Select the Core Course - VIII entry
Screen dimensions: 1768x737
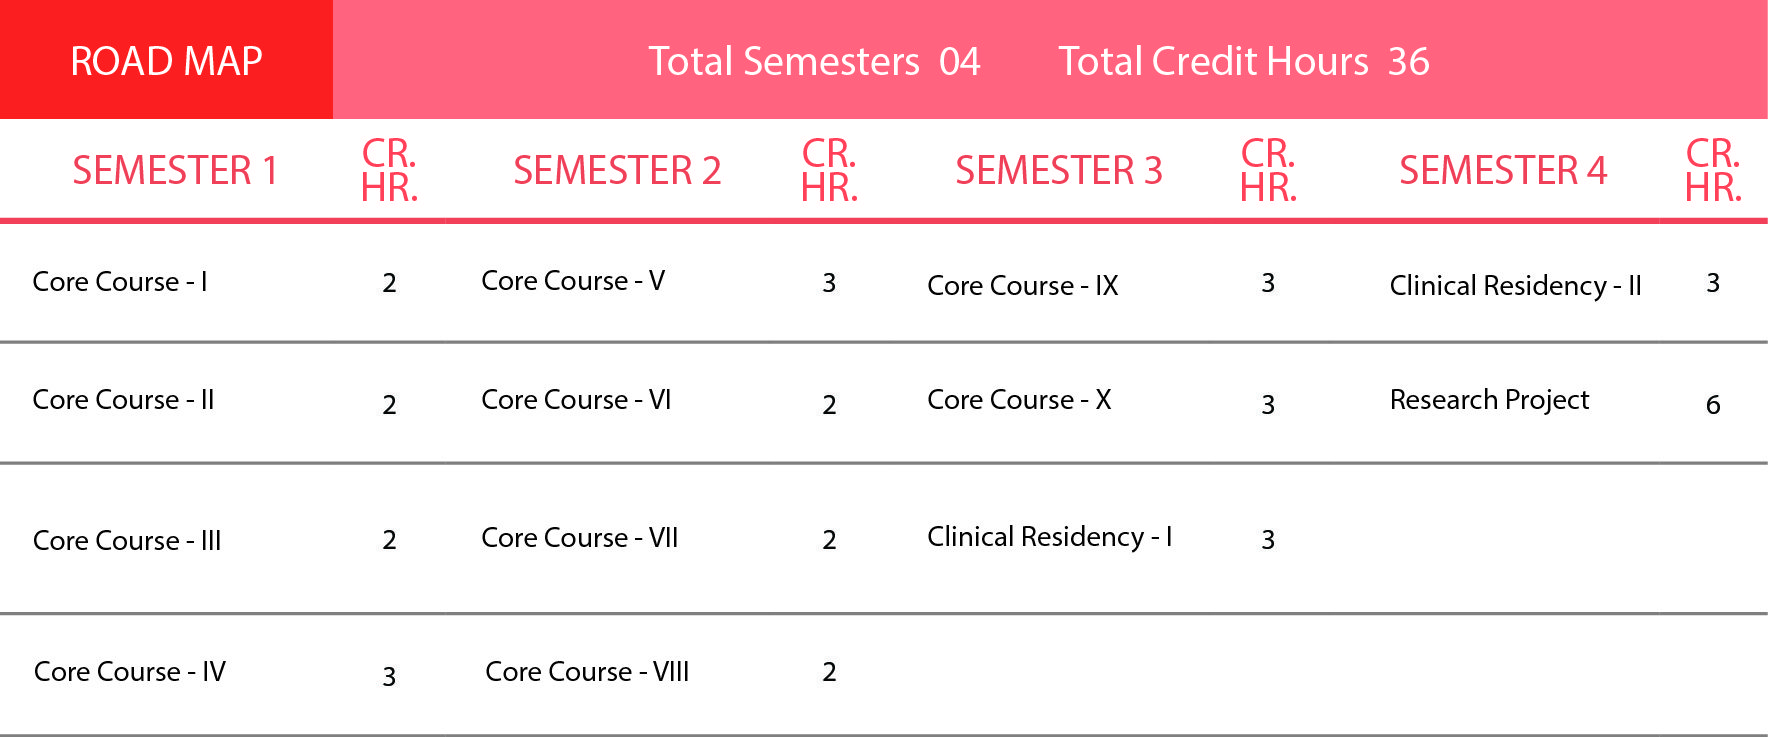click(x=587, y=672)
